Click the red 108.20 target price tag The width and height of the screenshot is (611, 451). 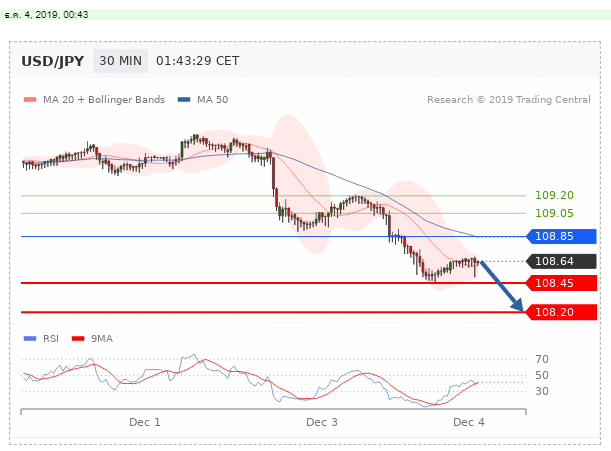coord(561,312)
